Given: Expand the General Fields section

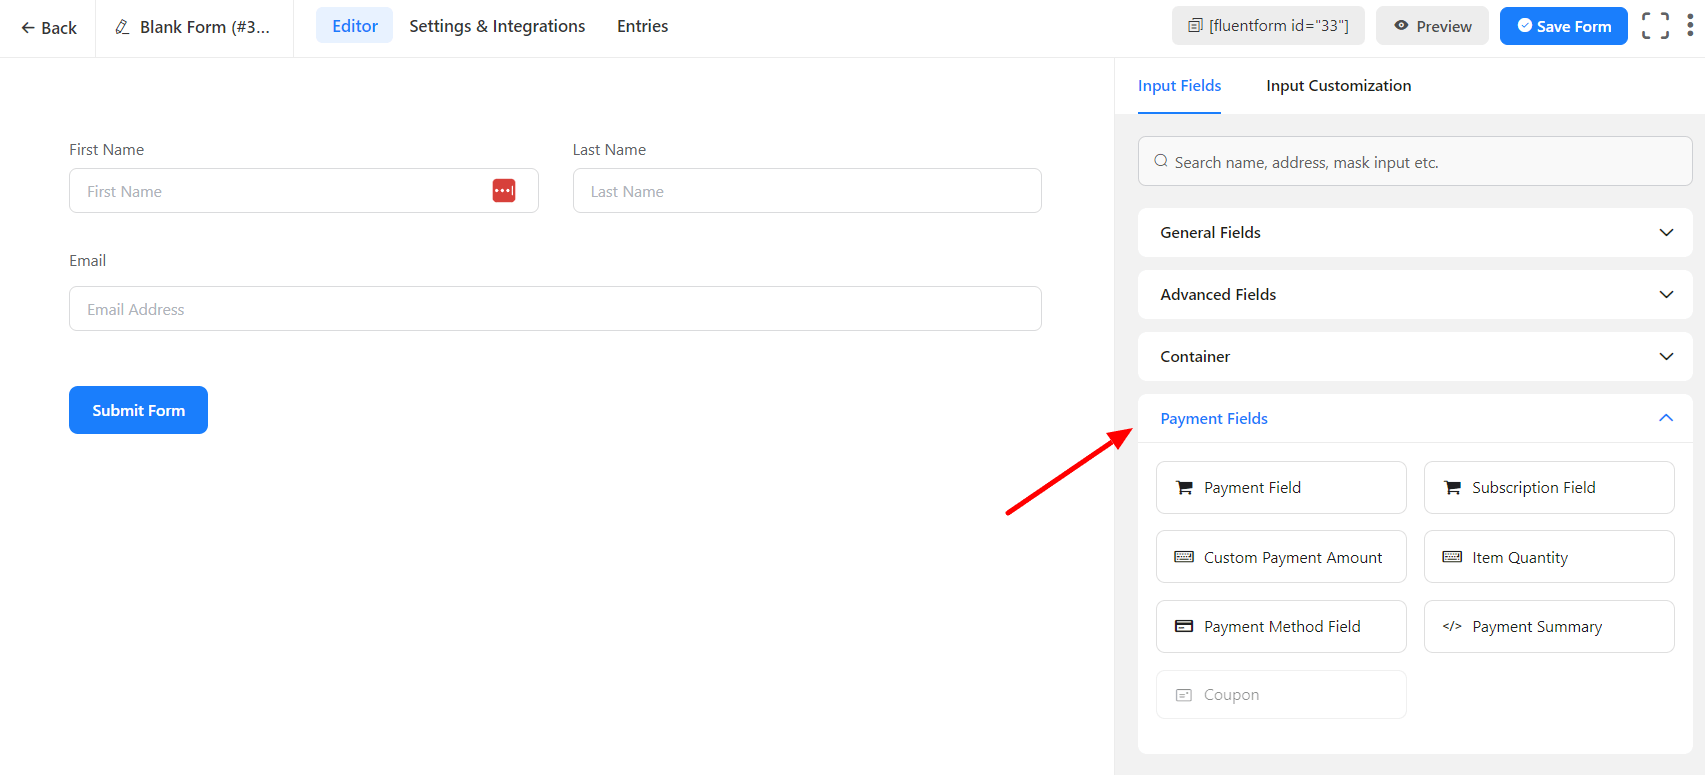Looking at the screenshot, I should (x=1414, y=233).
